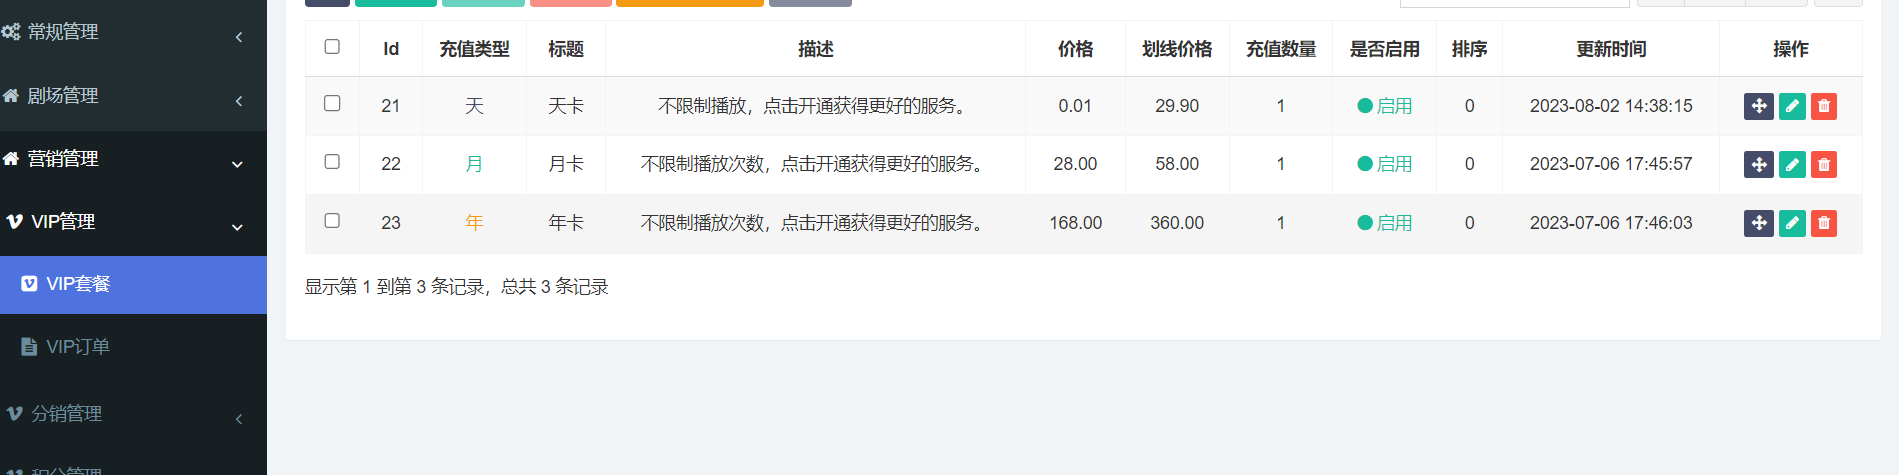The width and height of the screenshot is (1899, 475).
Task: Filter by recharge type 月 link
Action: (474, 164)
